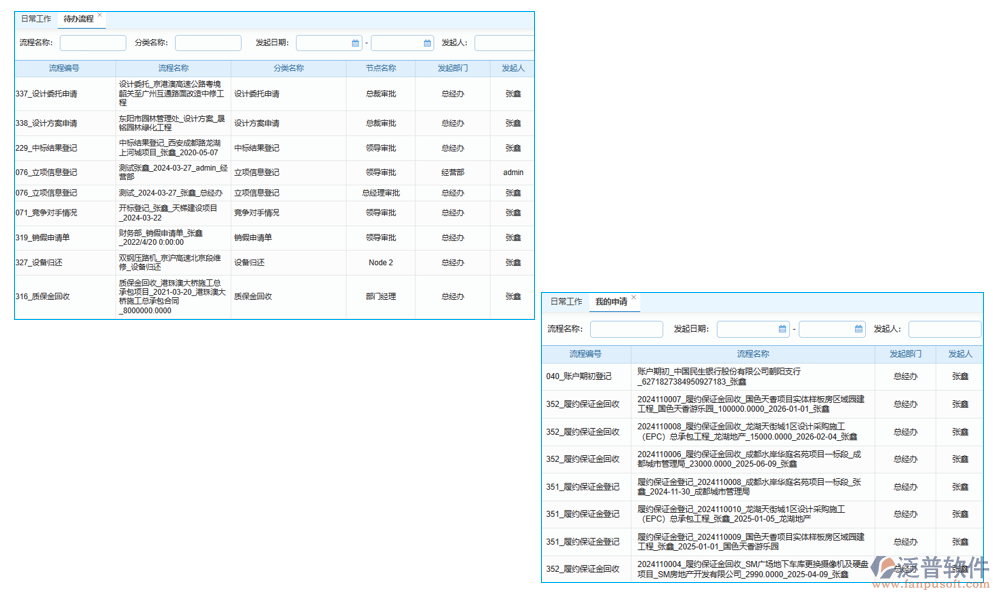Screen dimensions: 1000x600
Task: Open end date calendar in 待办流程 panel
Action: [x=428, y=43]
